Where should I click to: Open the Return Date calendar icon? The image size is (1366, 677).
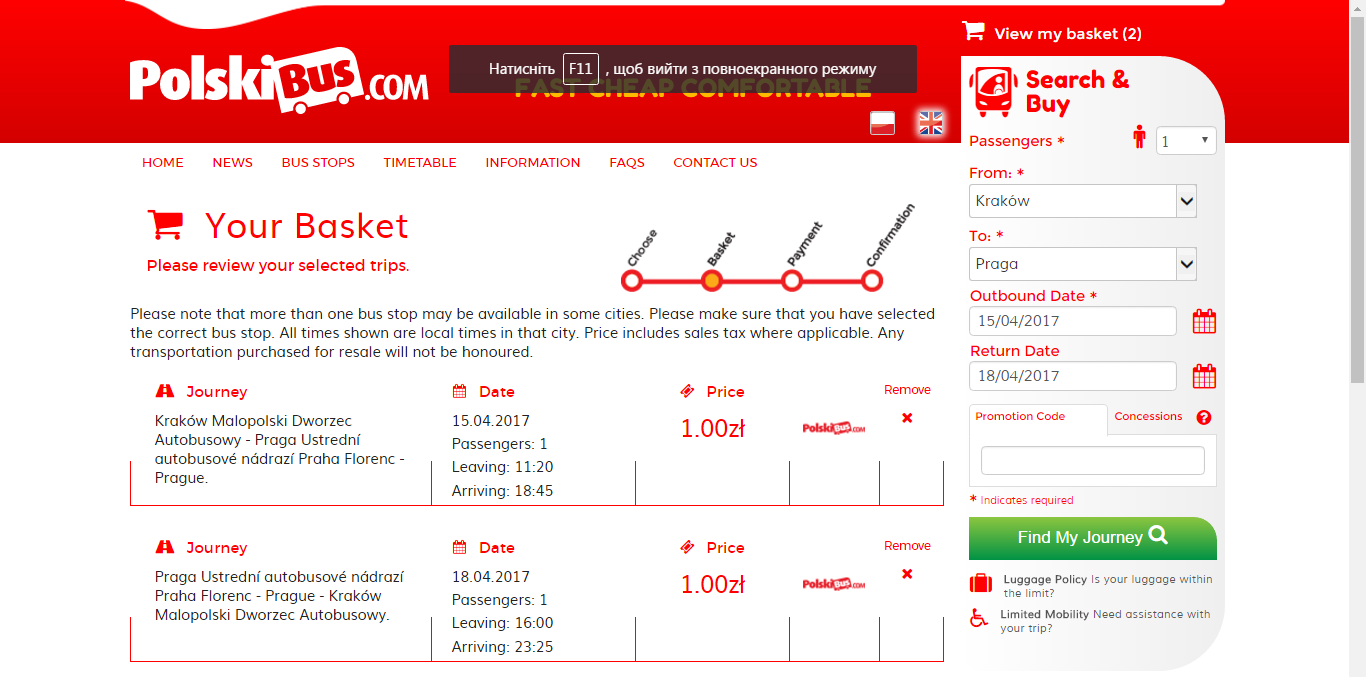tap(1204, 377)
